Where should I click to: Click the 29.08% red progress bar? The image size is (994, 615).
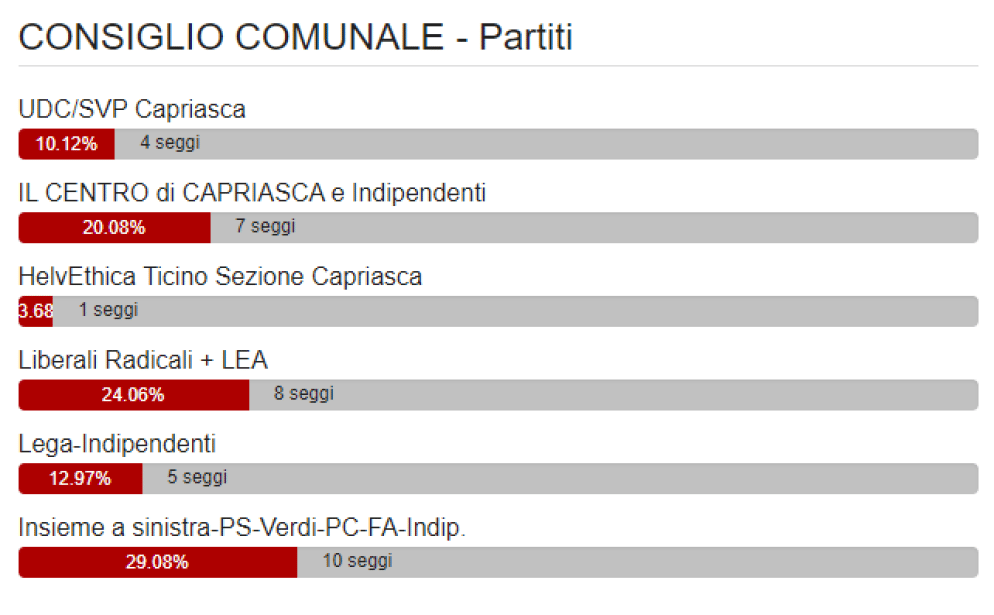click(x=158, y=562)
